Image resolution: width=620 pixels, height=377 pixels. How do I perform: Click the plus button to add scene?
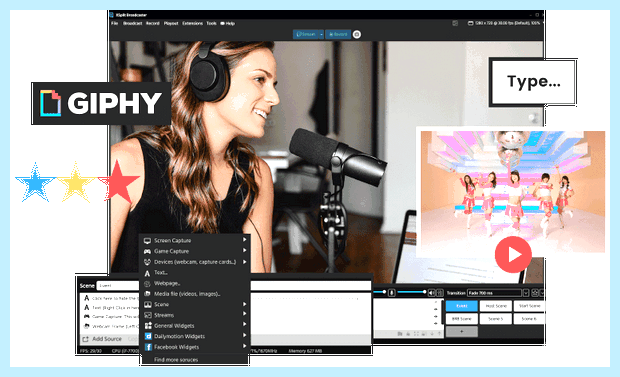point(461,332)
